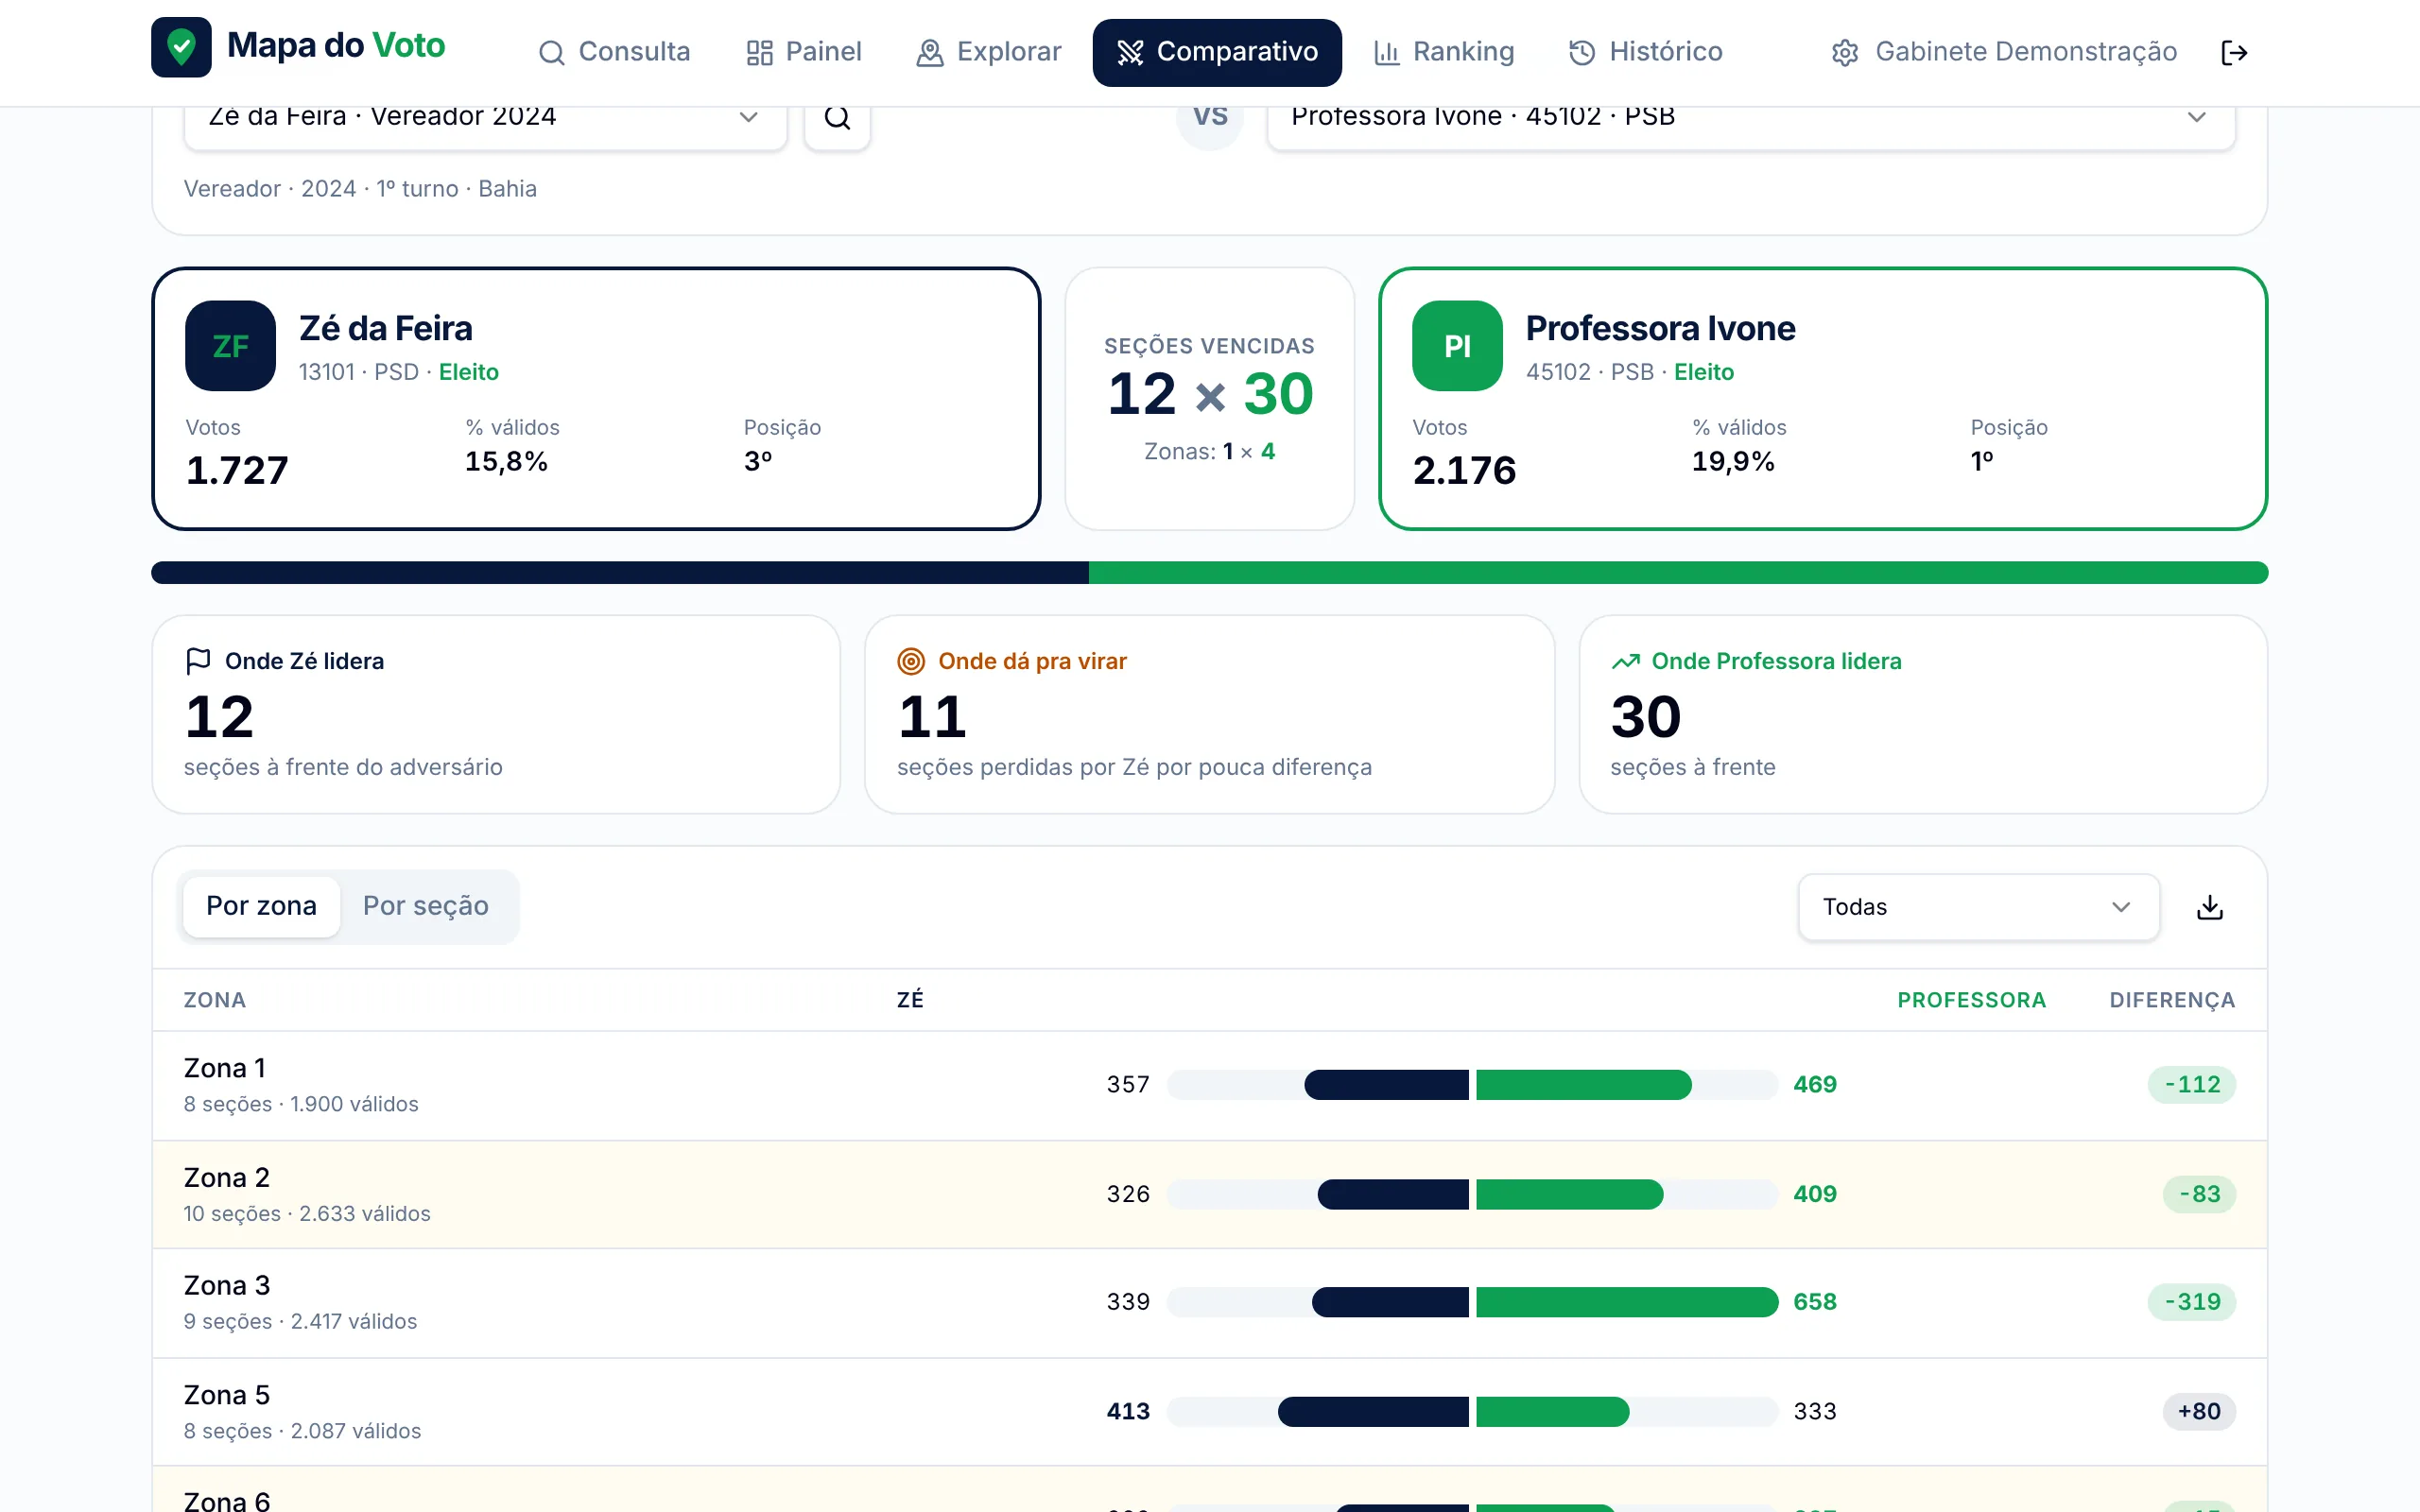The width and height of the screenshot is (2420, 1512).
Task: Click the -112 difference badge
Action: pos(2192,1084)
